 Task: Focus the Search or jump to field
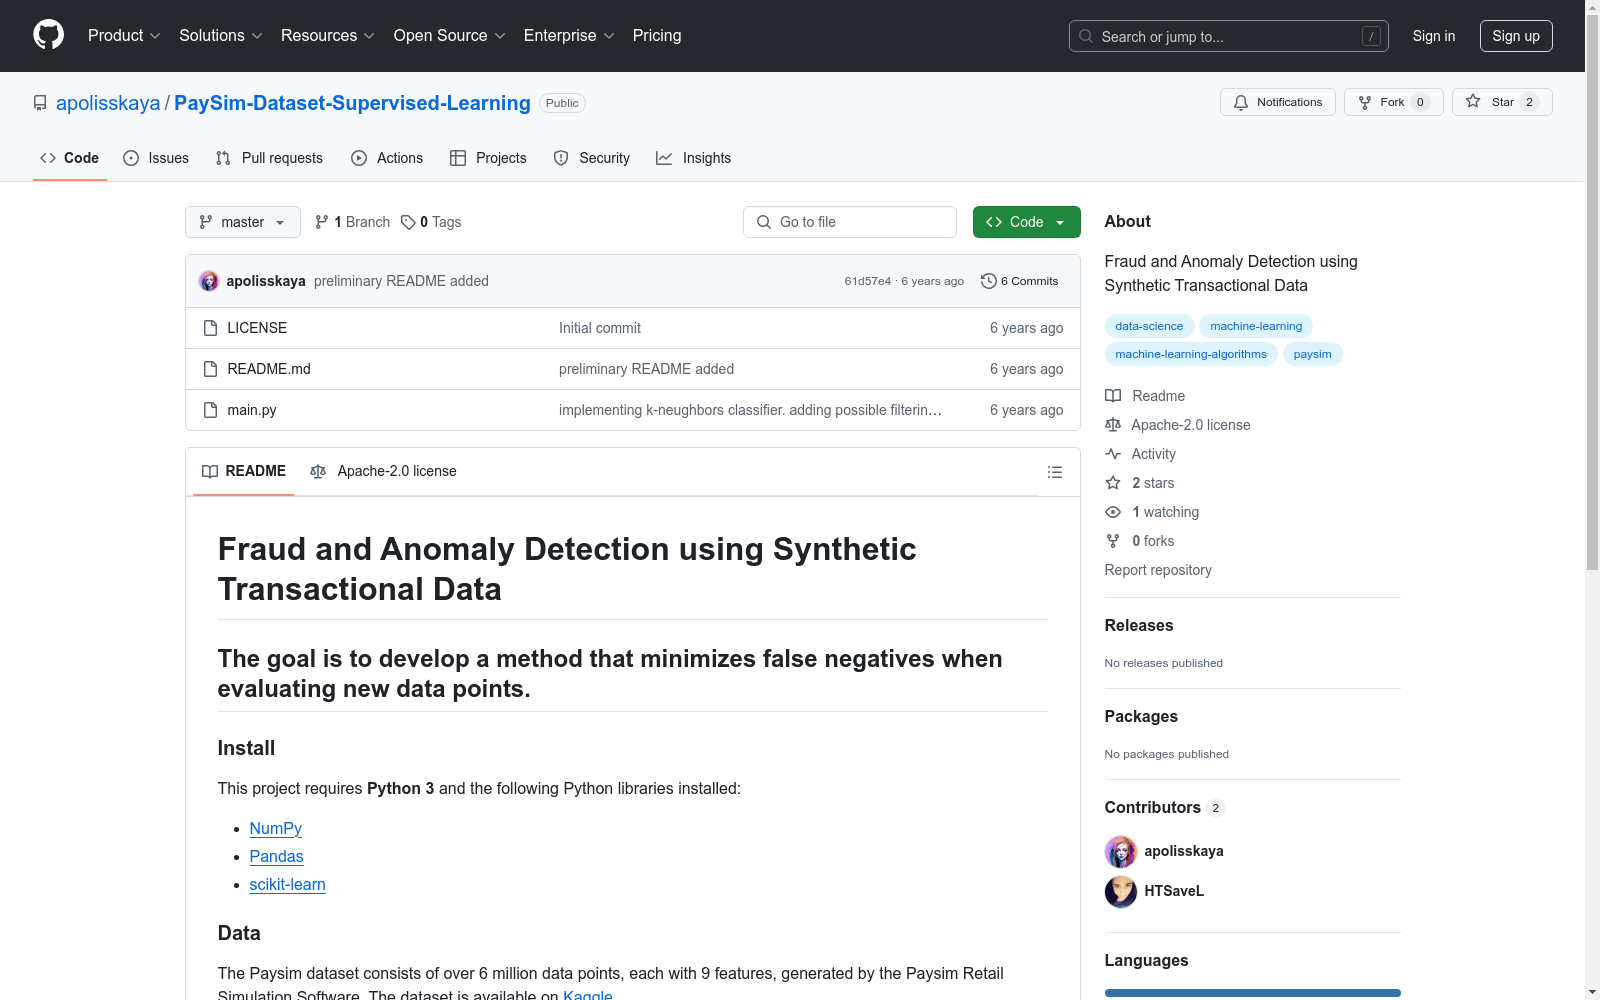[1228, 36]
